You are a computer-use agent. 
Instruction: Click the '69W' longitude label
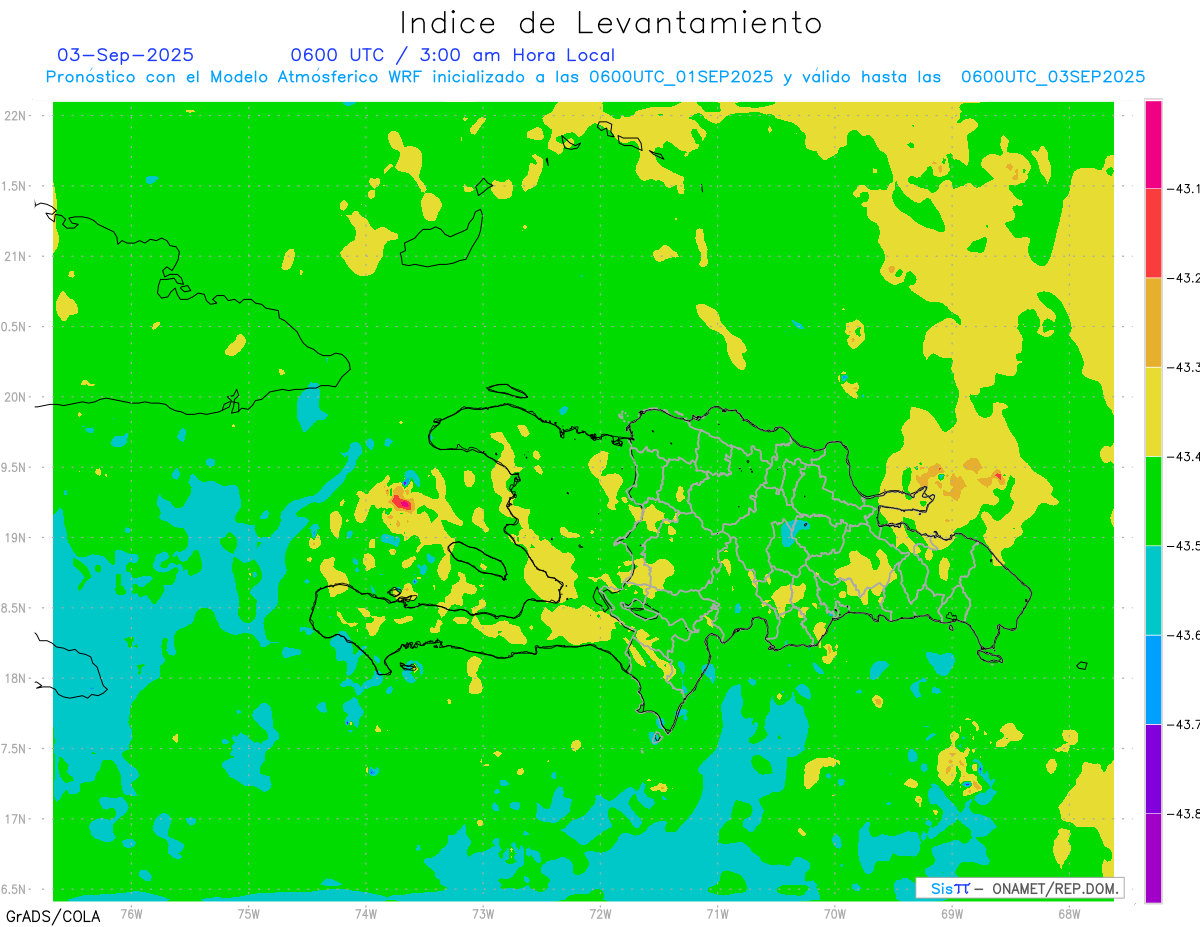coord(952,913)
